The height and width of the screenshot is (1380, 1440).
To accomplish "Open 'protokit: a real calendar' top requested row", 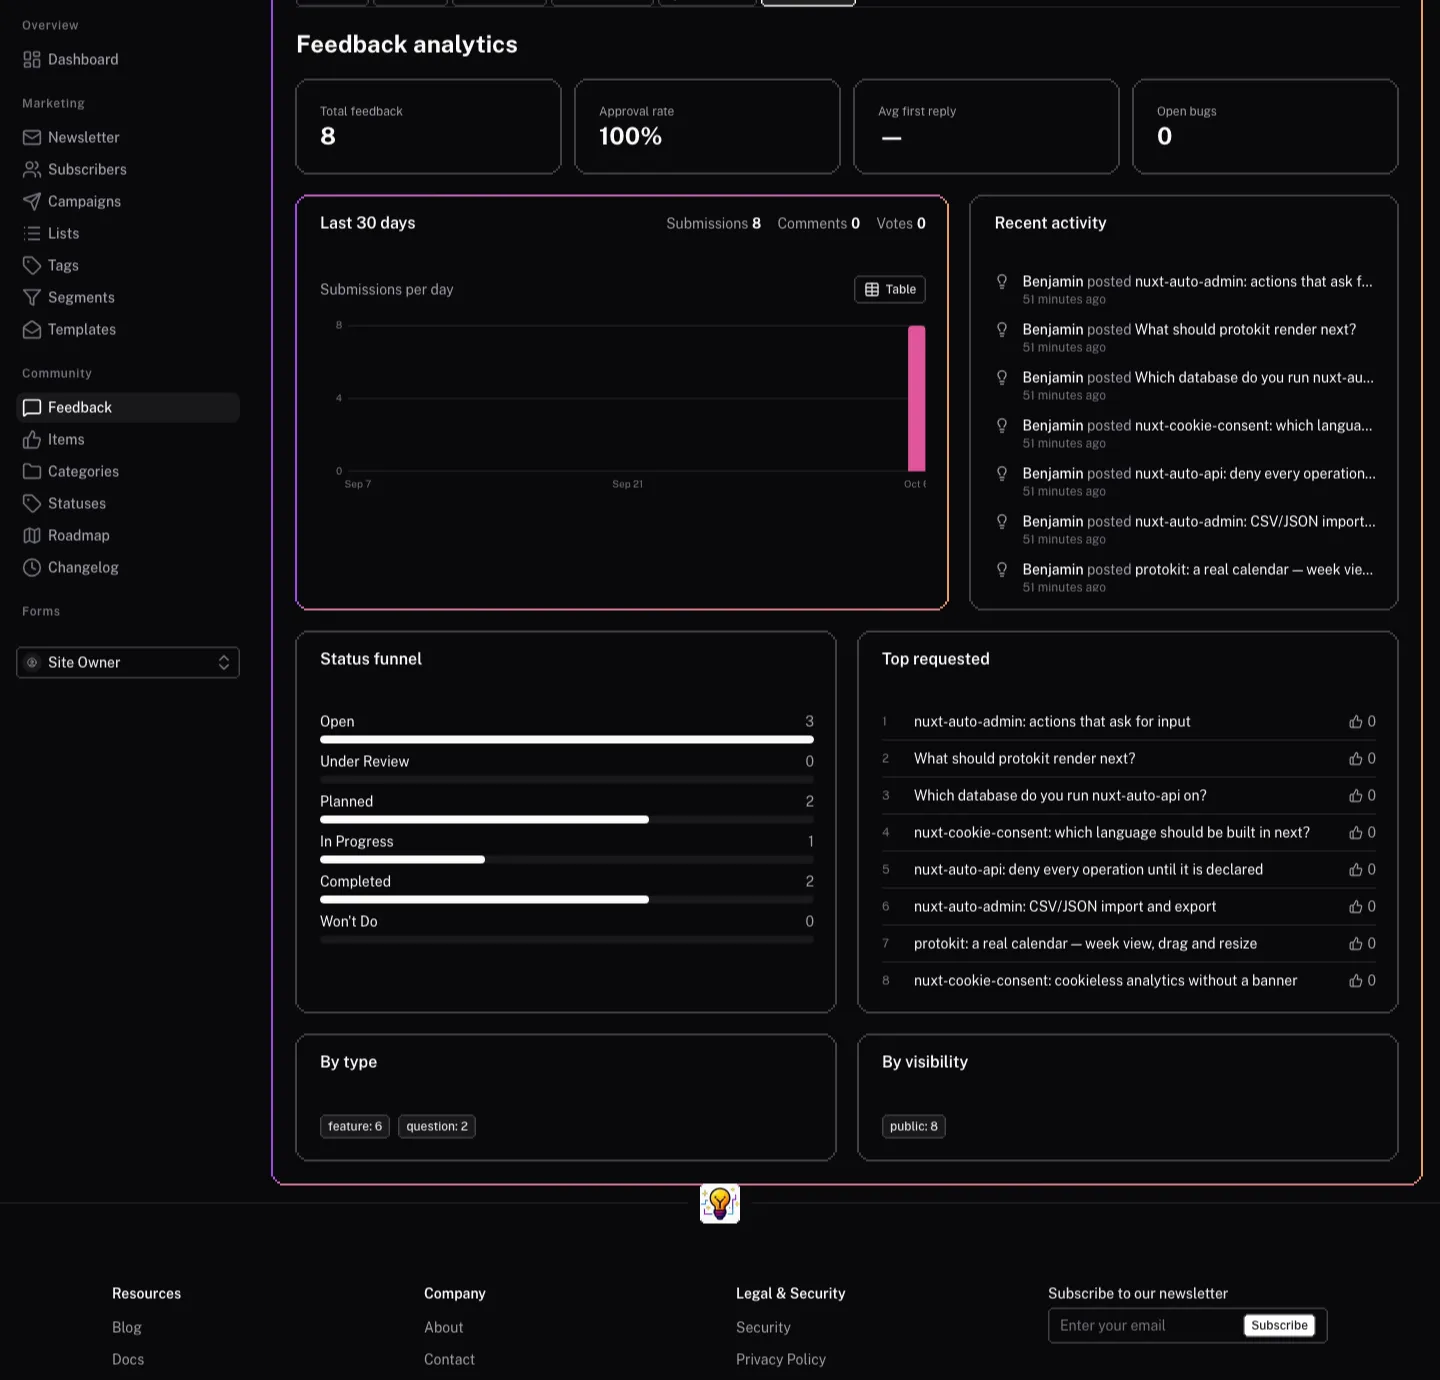I will [x=1128, y=944].
